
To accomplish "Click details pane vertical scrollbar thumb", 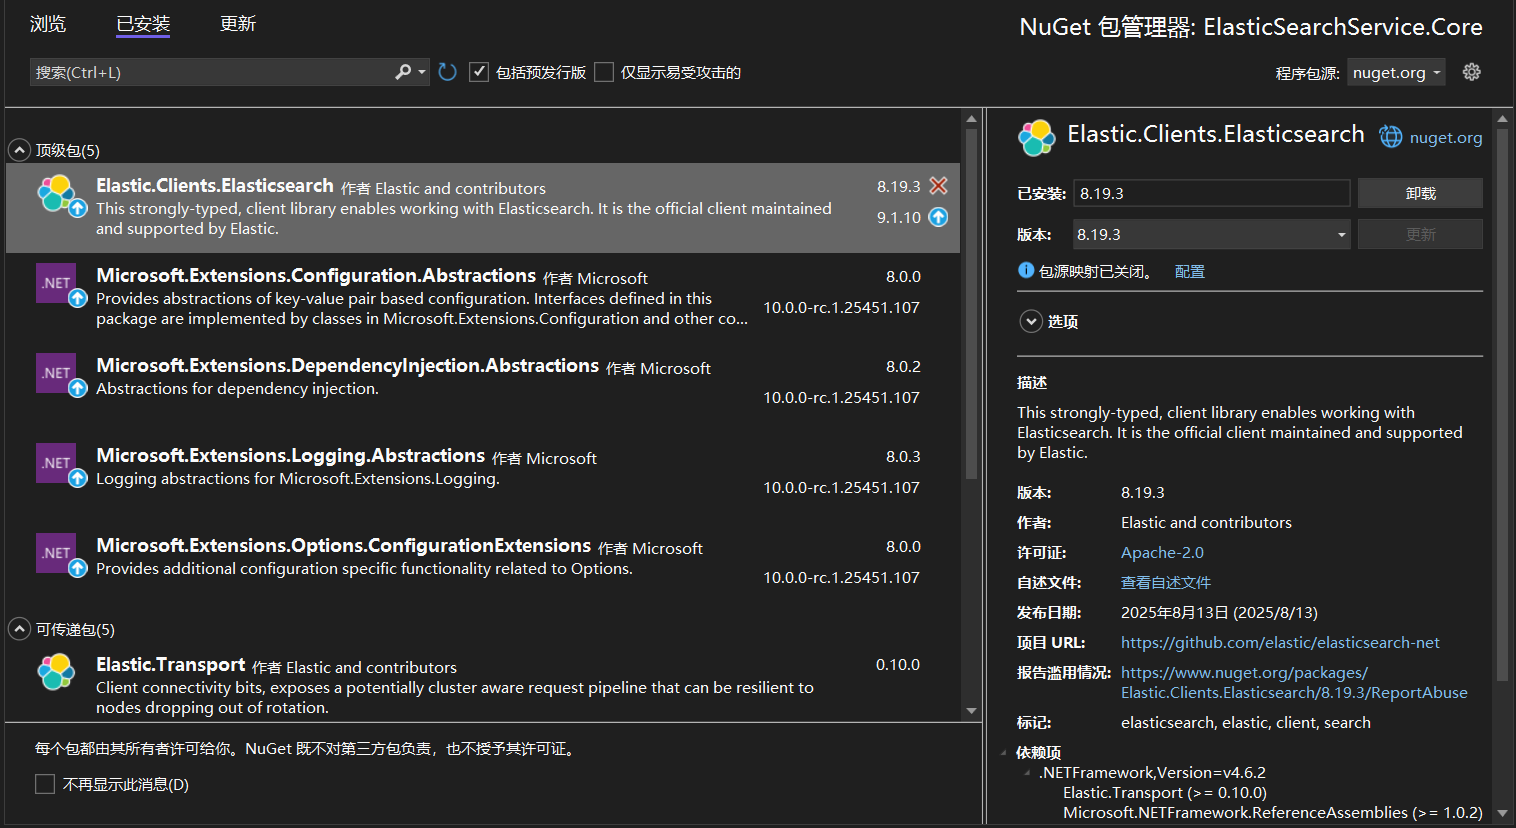I will coord(1502,403).
